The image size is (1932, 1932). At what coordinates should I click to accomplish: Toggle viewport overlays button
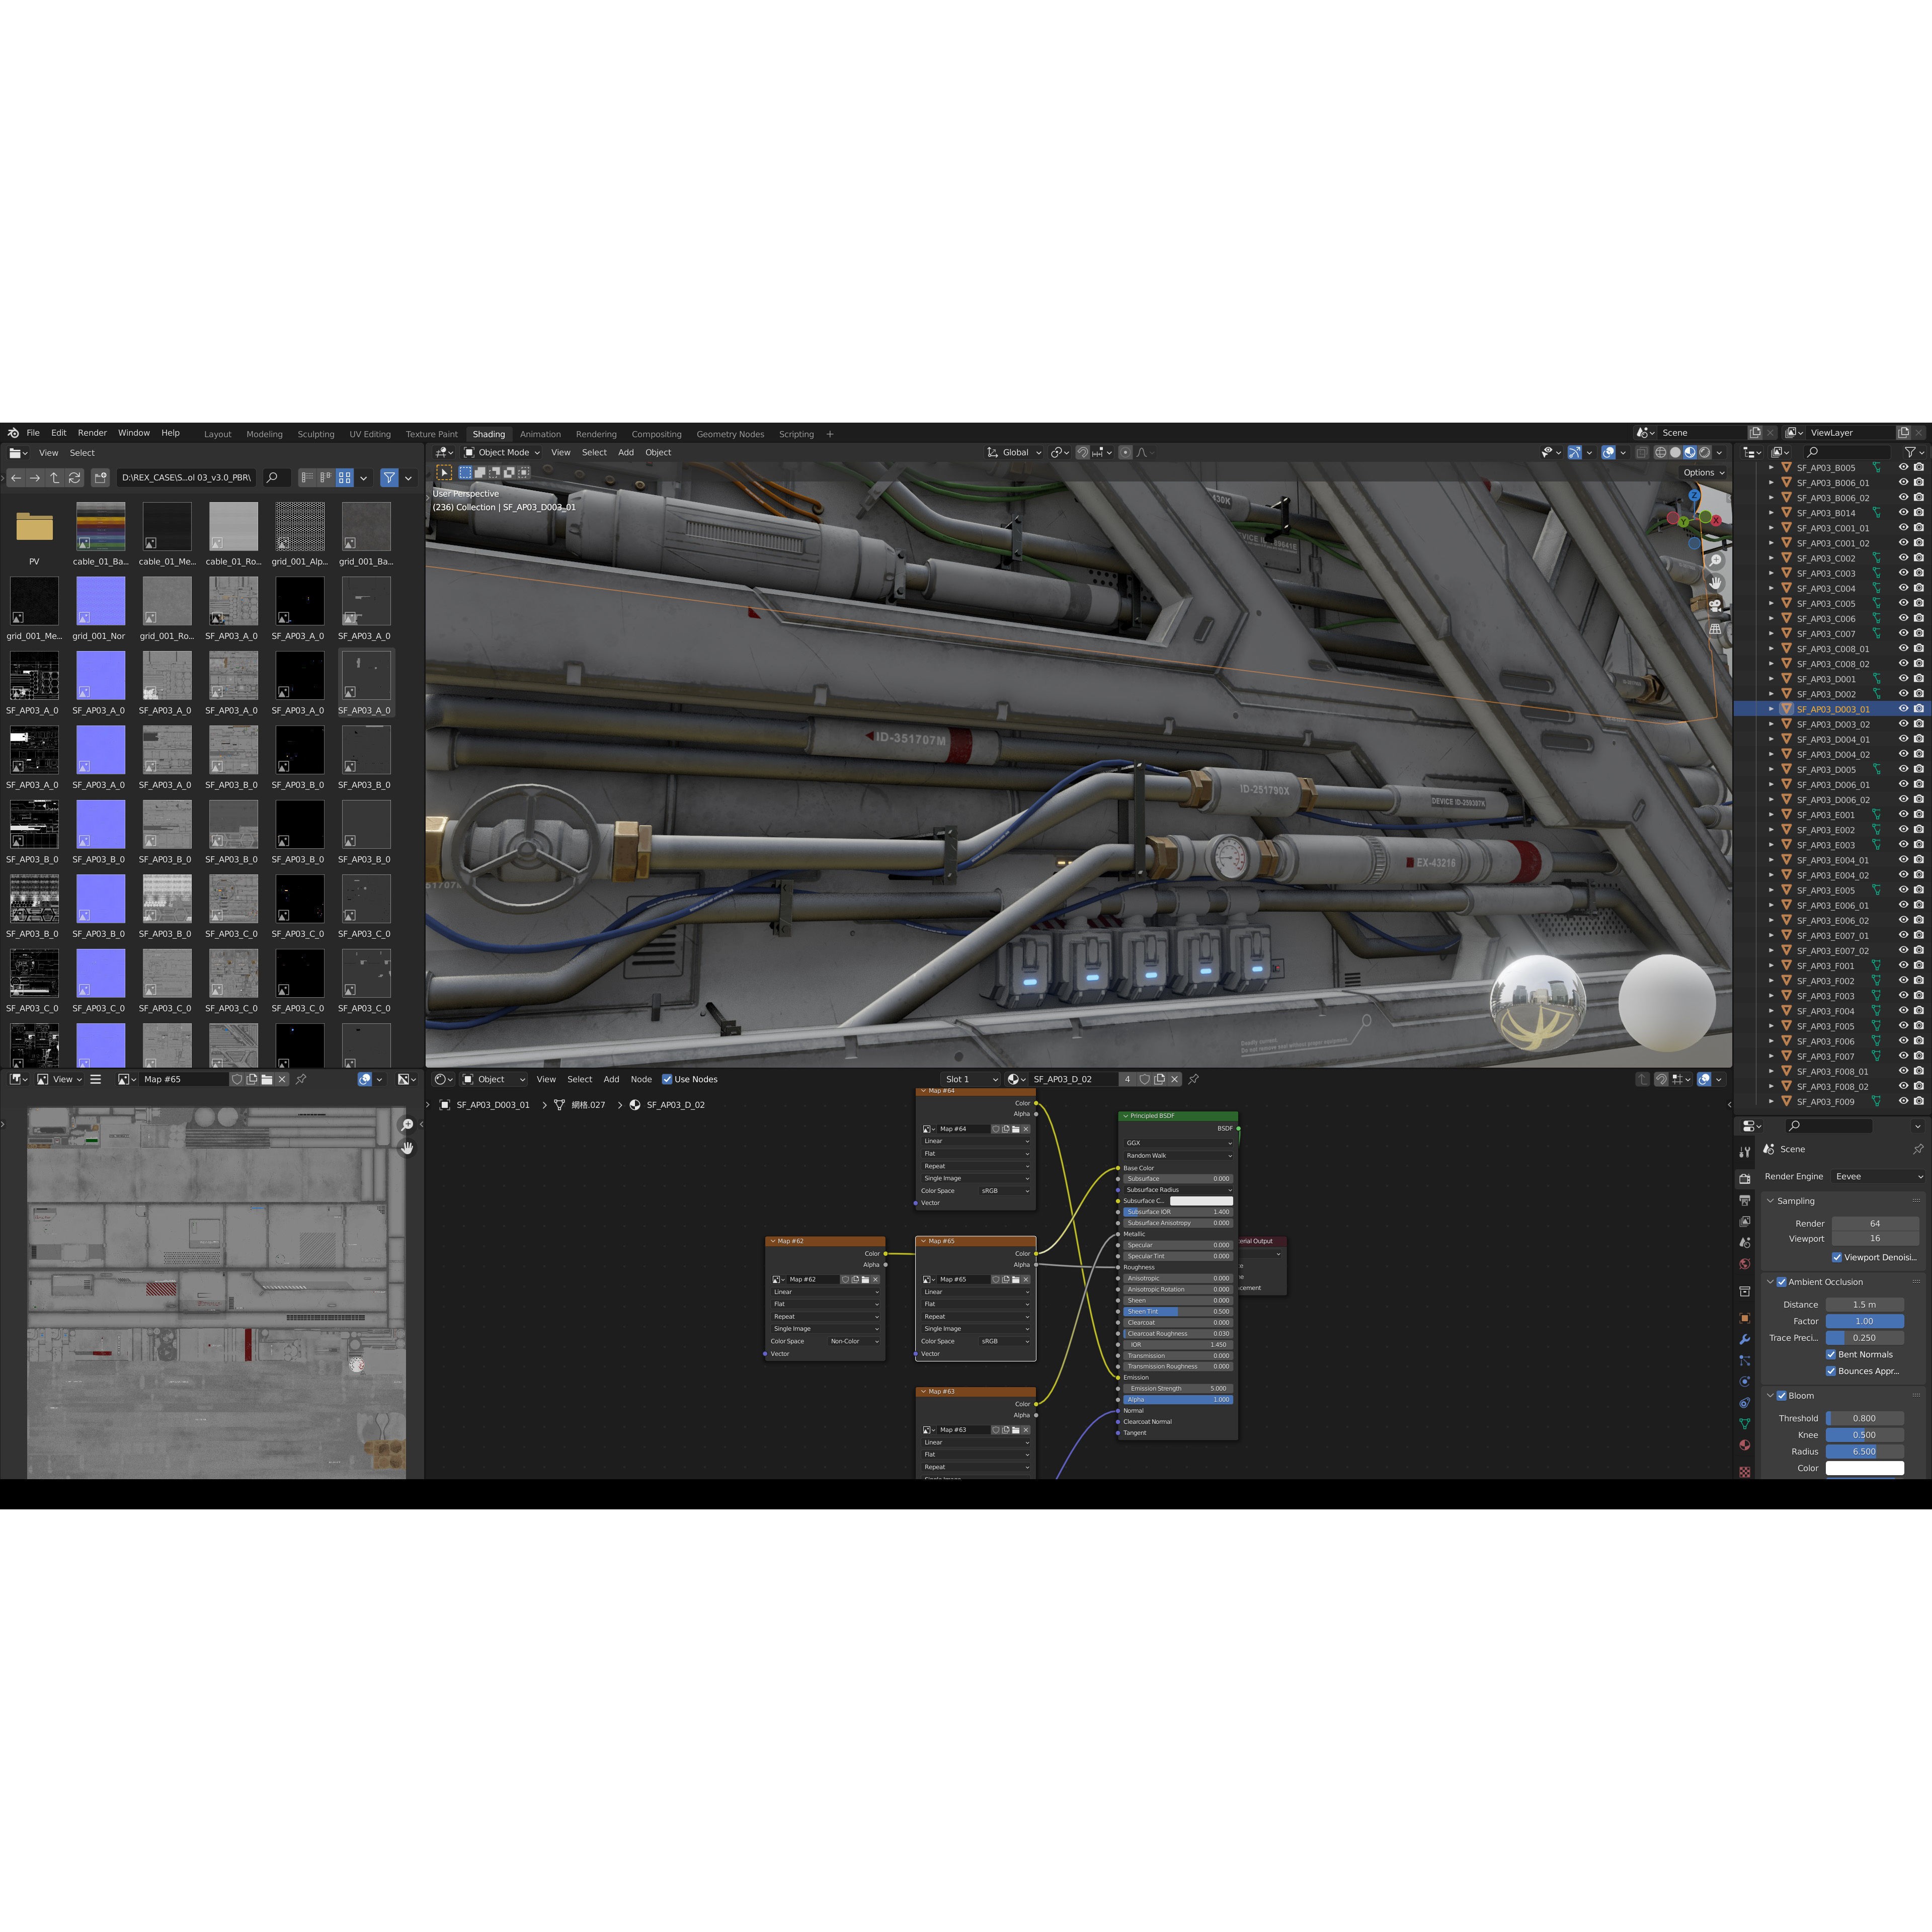(x=1608, y=453)
